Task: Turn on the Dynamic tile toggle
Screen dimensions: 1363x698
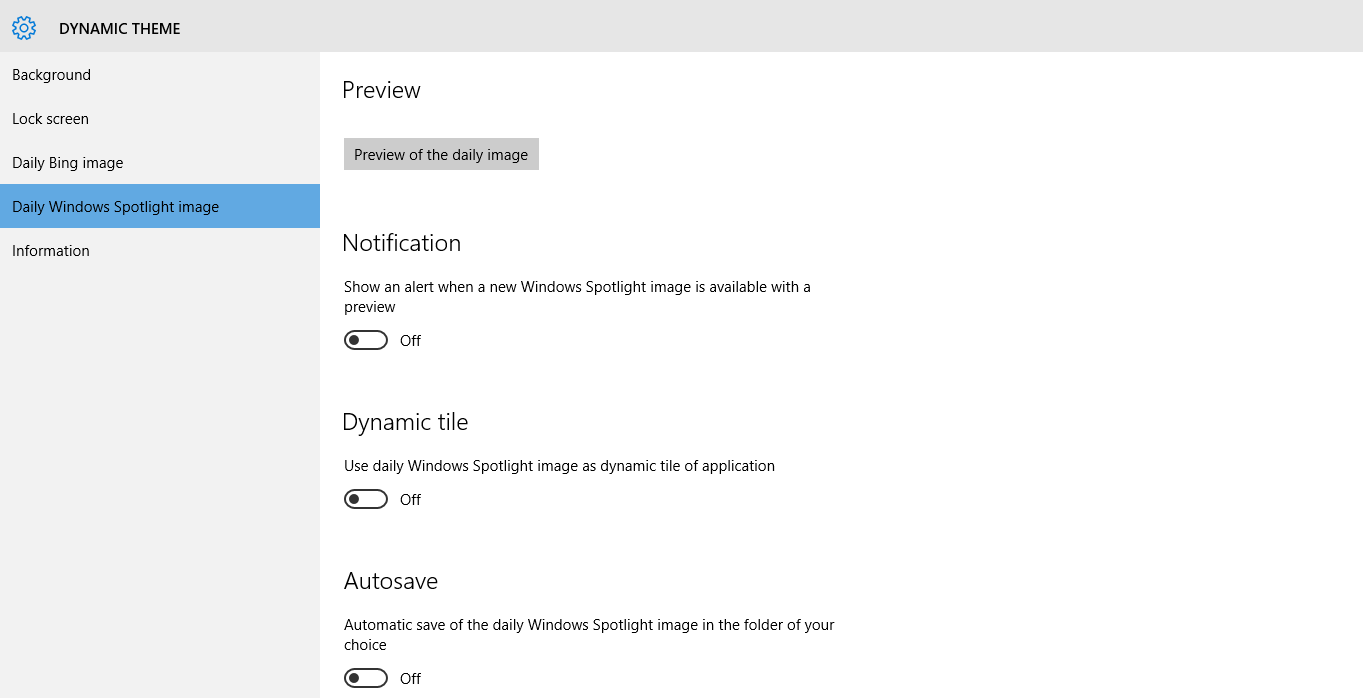Action: 366,499
